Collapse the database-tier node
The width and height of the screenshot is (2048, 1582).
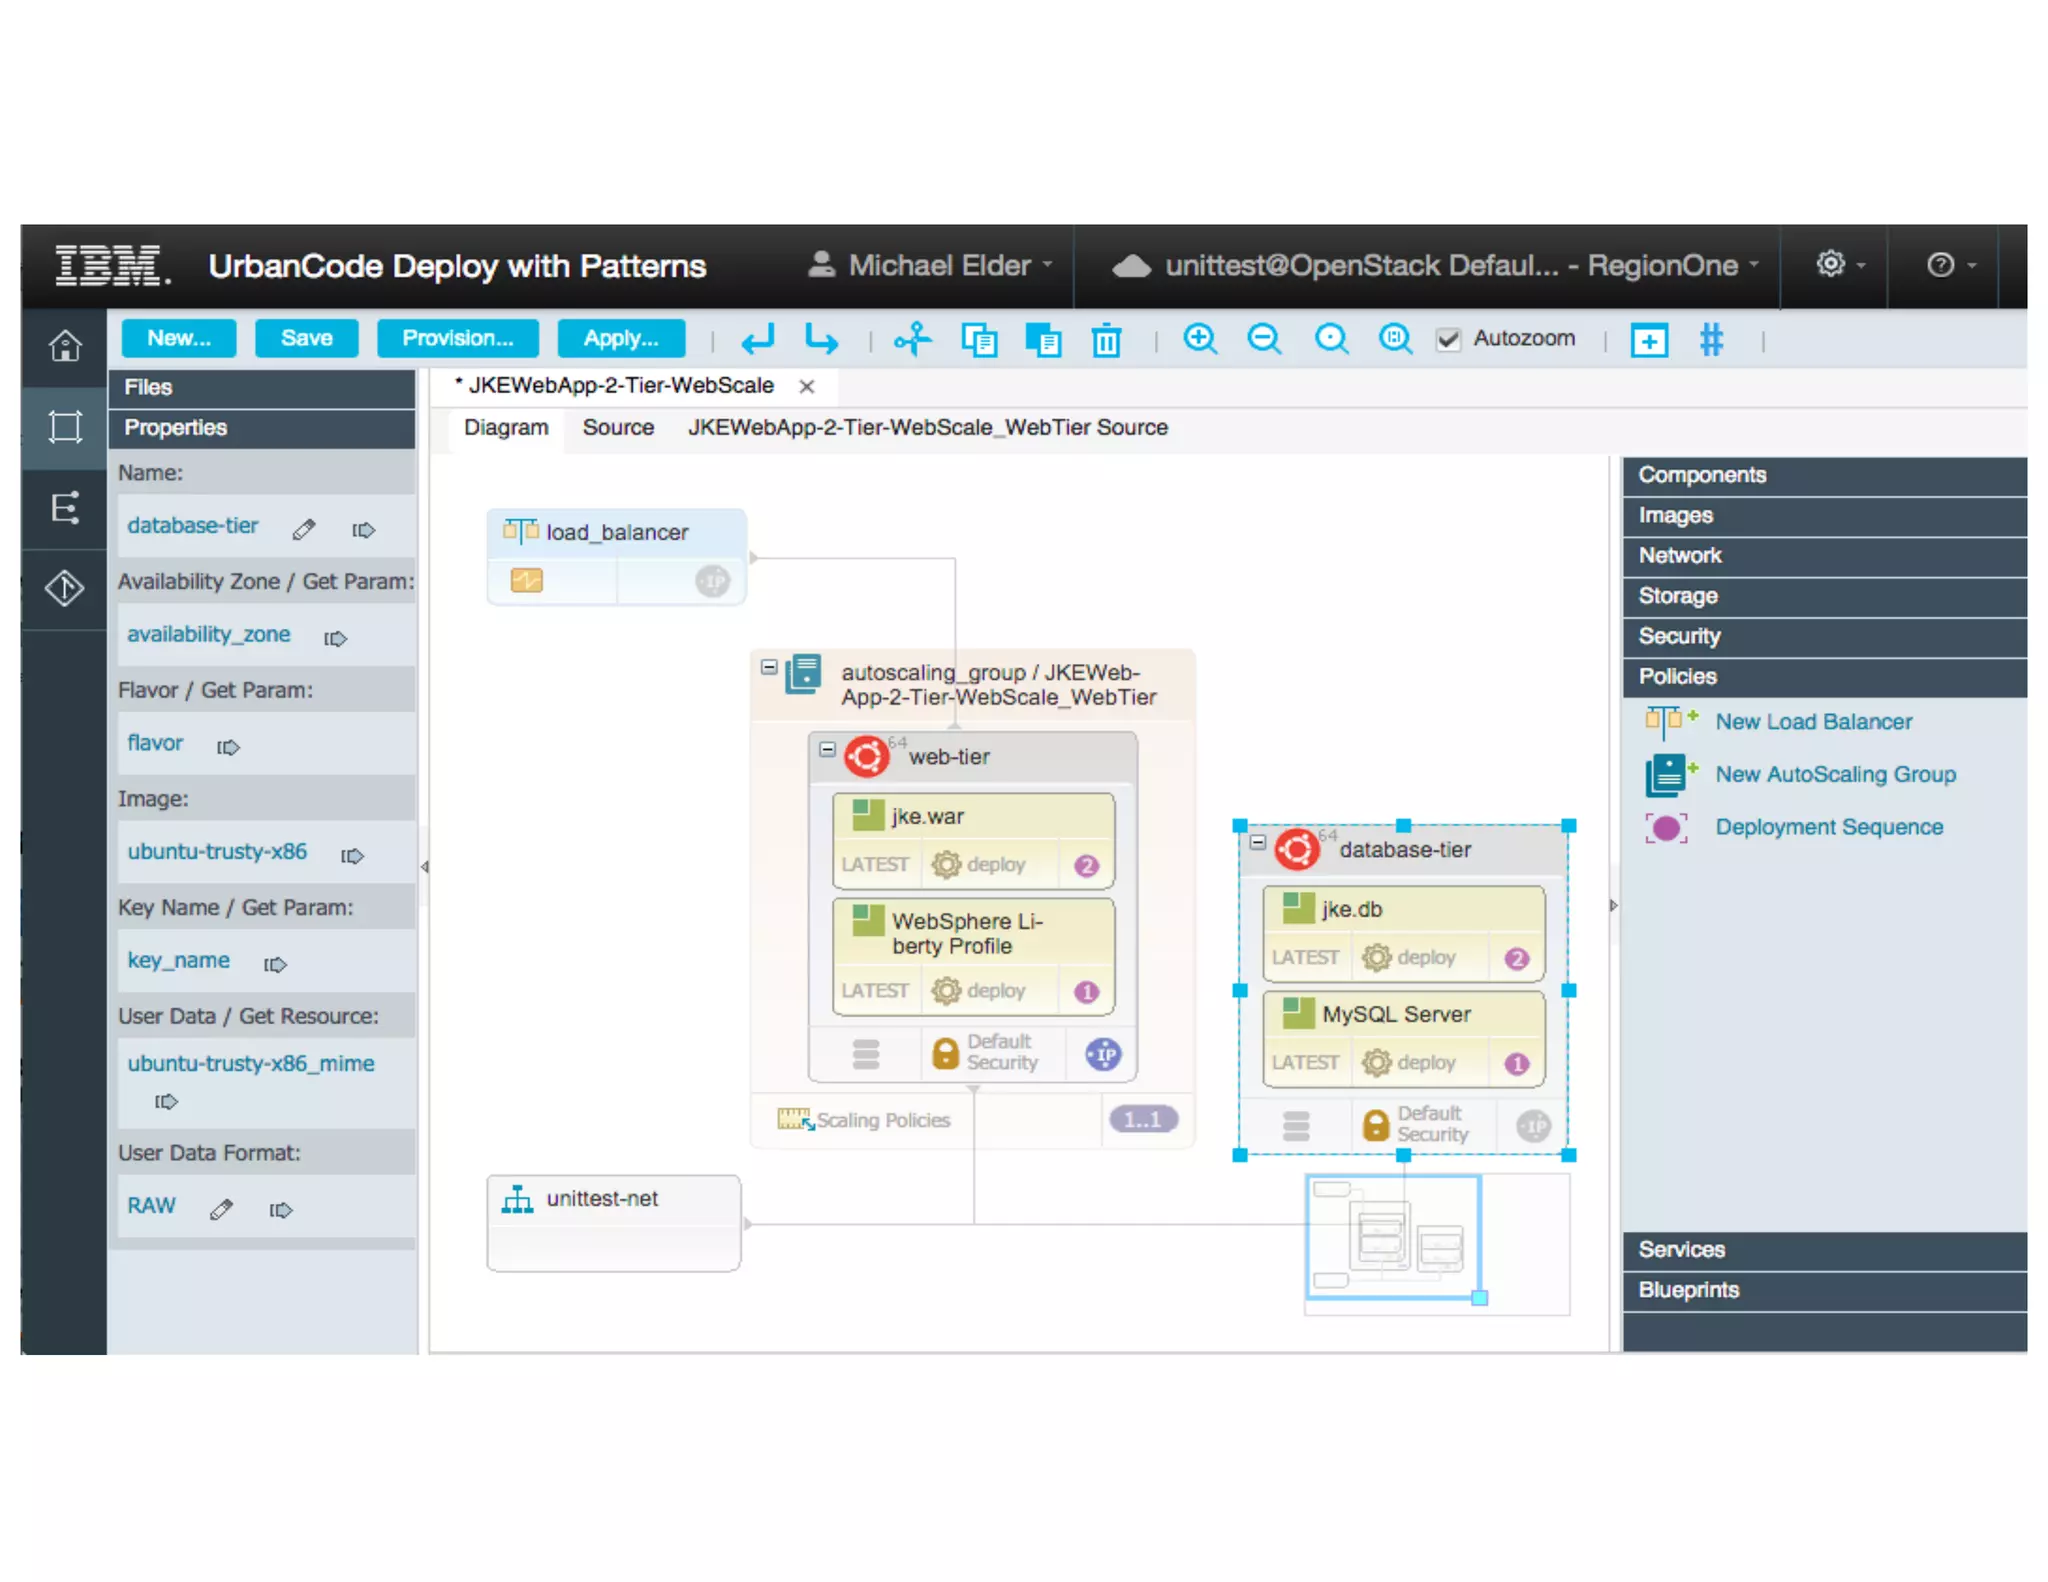tap(1258, 842)
